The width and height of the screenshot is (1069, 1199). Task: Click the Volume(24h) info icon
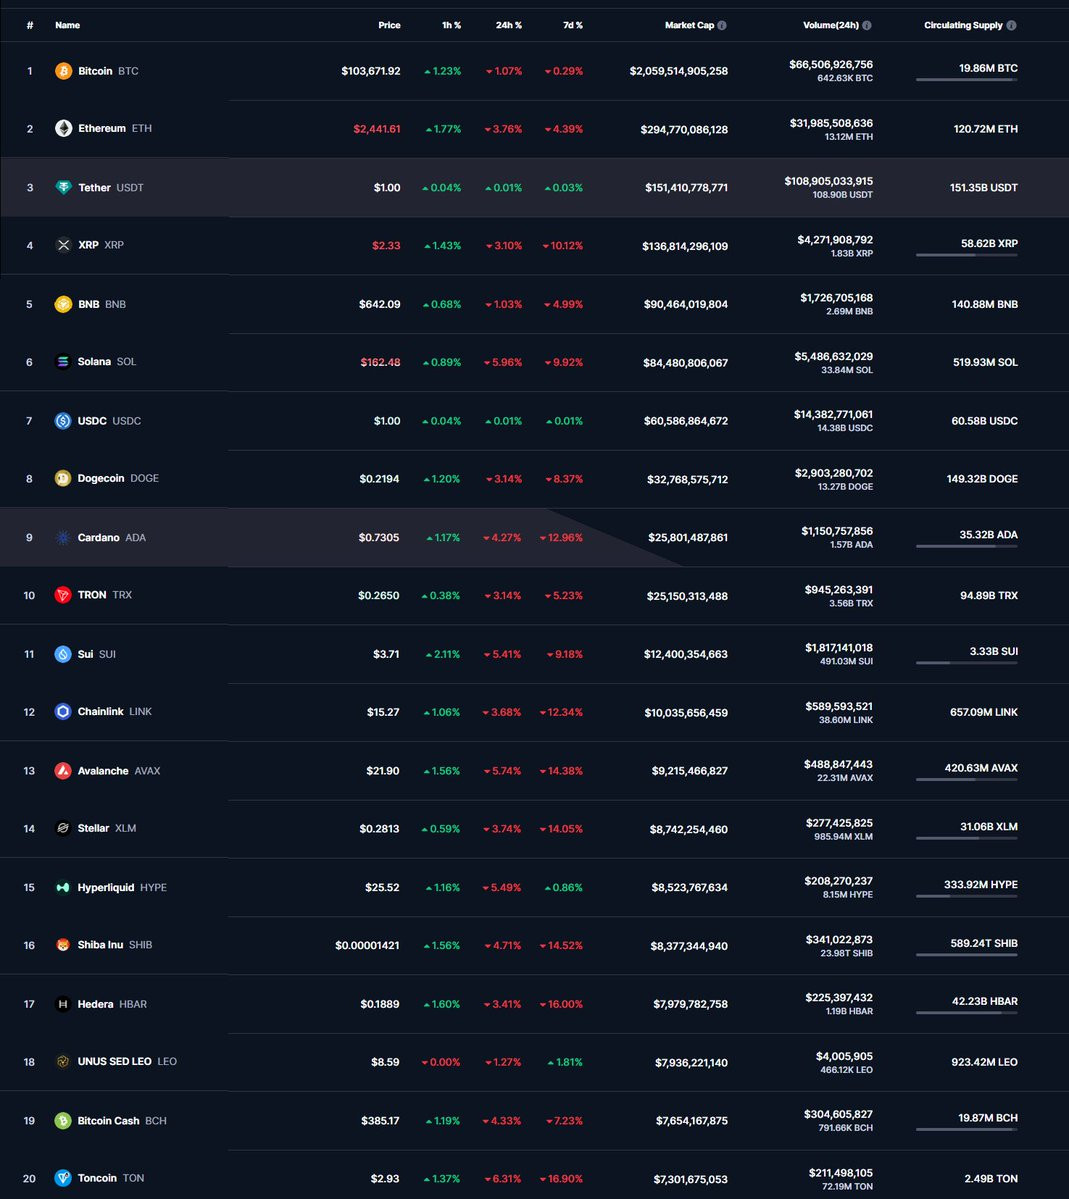[866, 25]
